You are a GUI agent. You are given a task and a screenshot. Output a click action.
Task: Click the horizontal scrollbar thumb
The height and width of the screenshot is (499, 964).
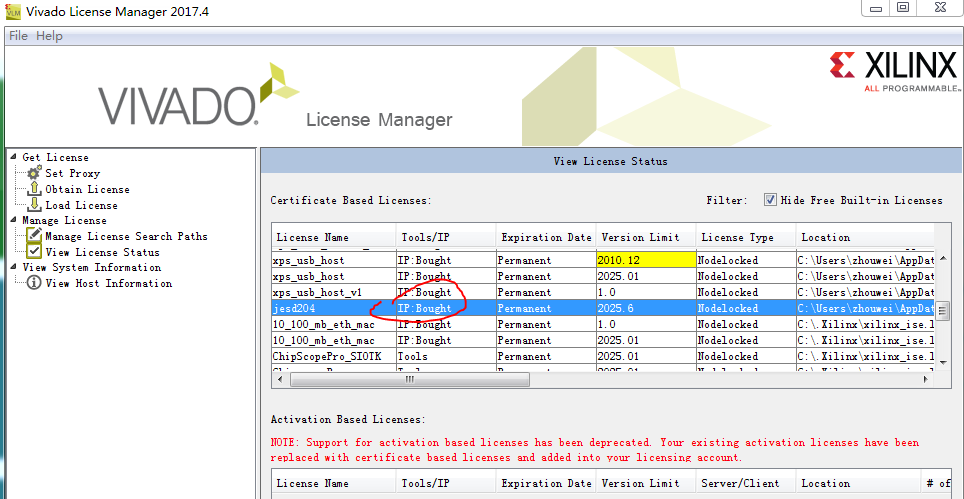point(409,380)
